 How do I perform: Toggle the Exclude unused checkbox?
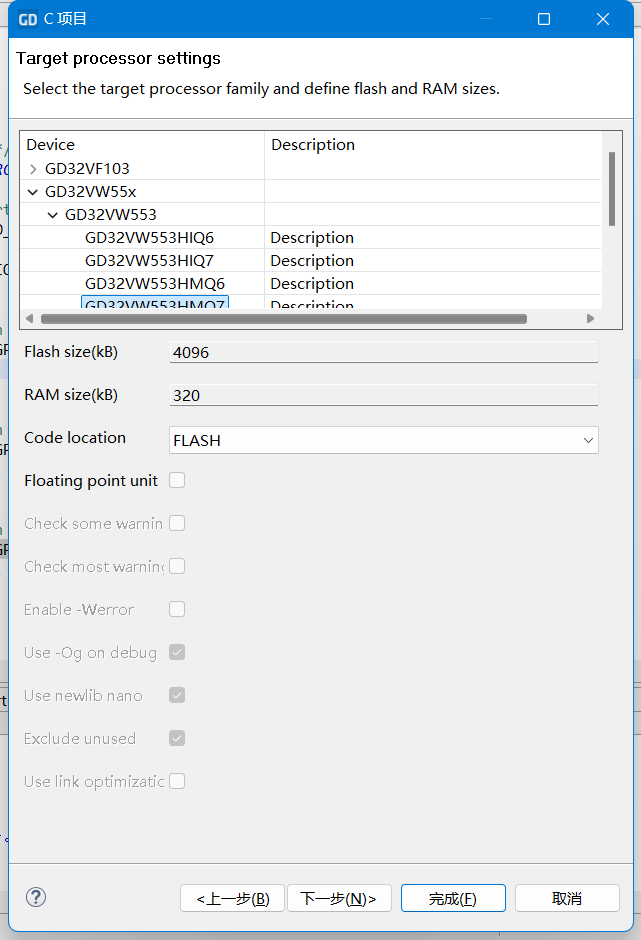pyautogui.click(x=177, y=738)
